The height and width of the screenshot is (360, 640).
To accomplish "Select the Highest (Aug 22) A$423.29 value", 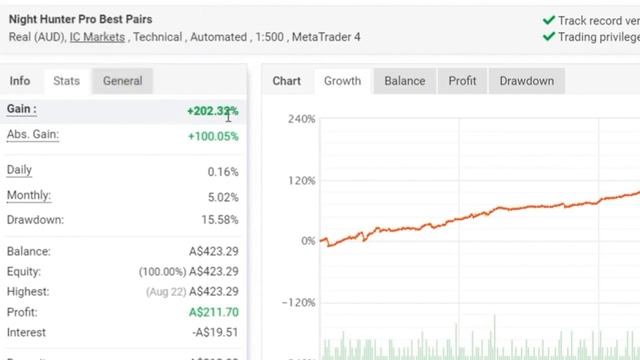I will tap(192, 292).
